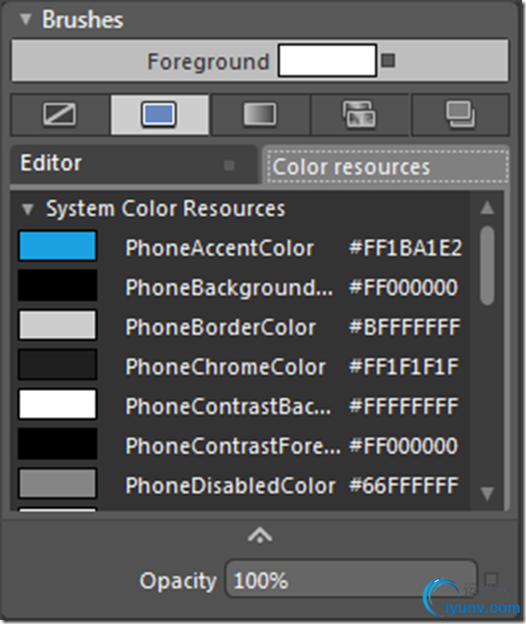
Task: Choose the PhoneAccentColor resource
Action: (240, 248)
